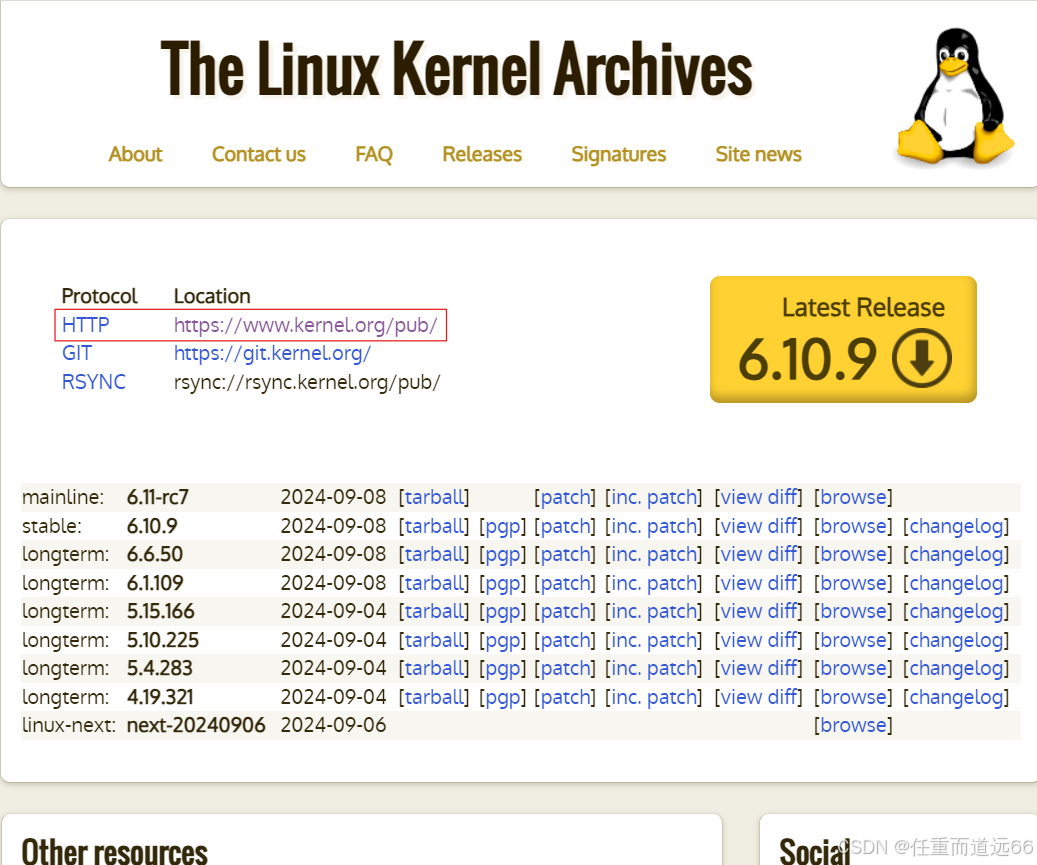The image size is (1037, 865).
Task: Click the longterm version 5.15.166 text
Action: tap(161, 611)
